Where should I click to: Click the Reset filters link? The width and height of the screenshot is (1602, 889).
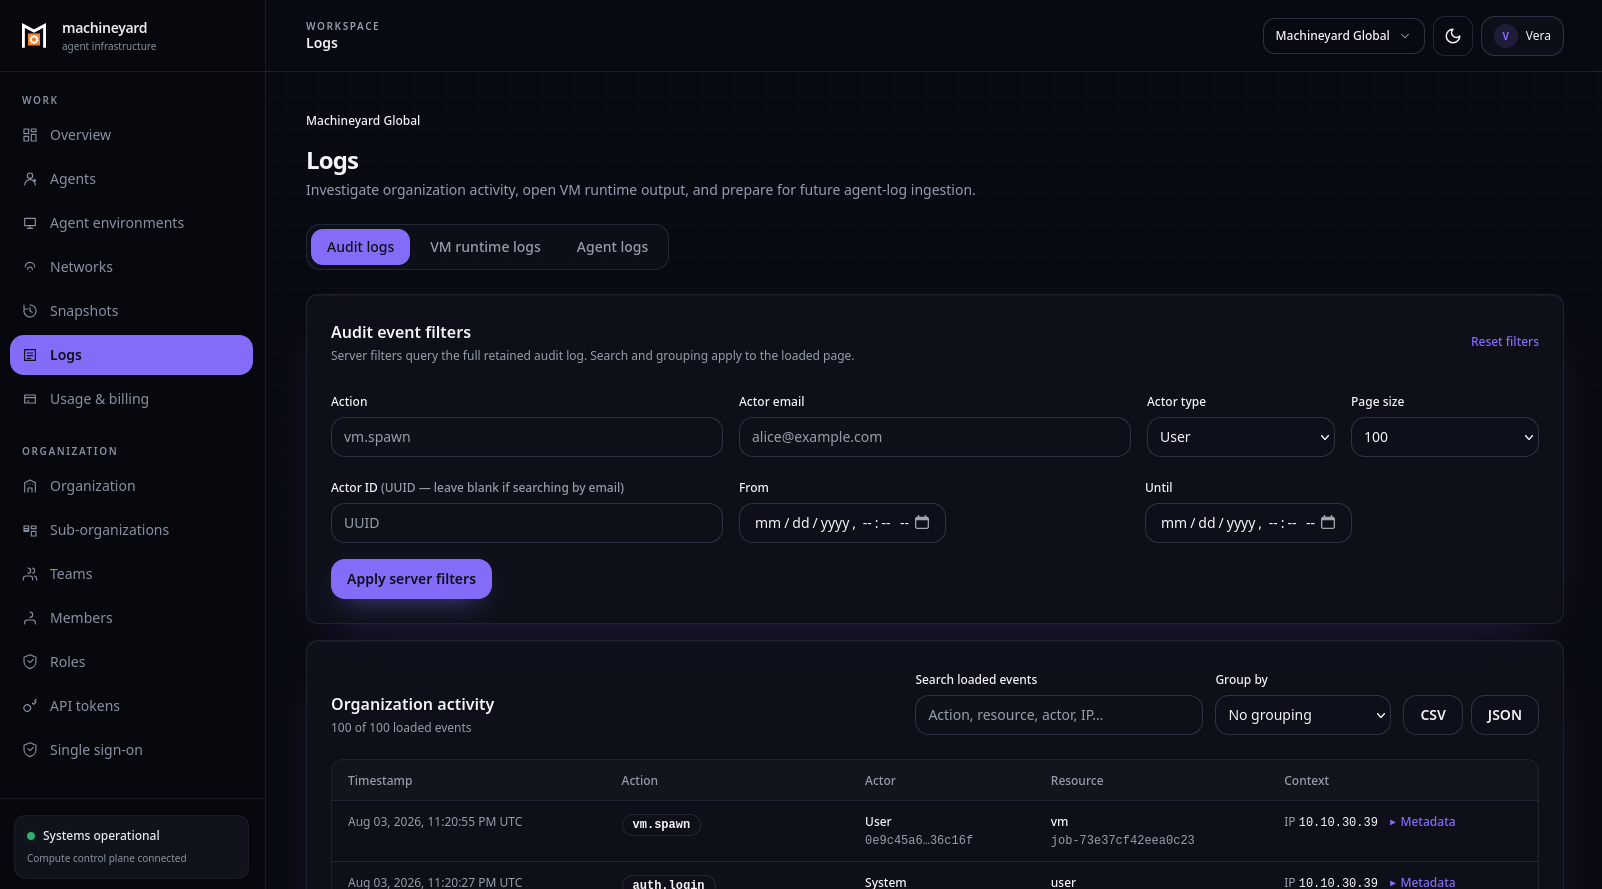[x=1504, y=342]
